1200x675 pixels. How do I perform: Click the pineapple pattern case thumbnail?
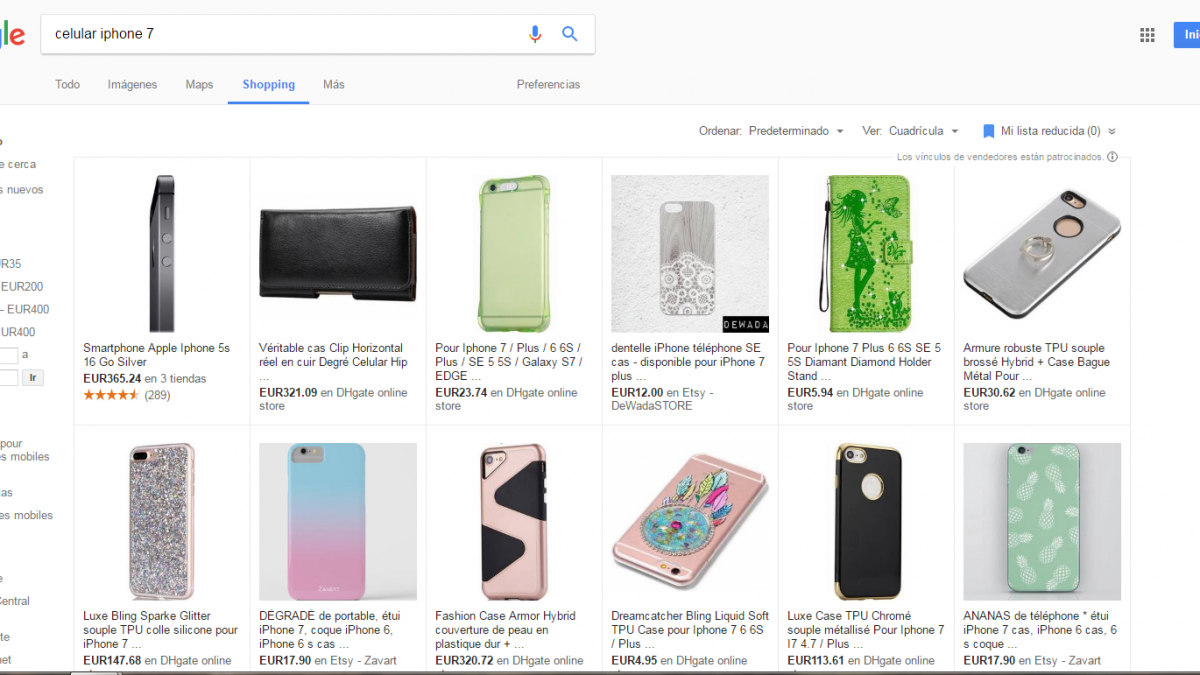click(x=1041, y=521)
